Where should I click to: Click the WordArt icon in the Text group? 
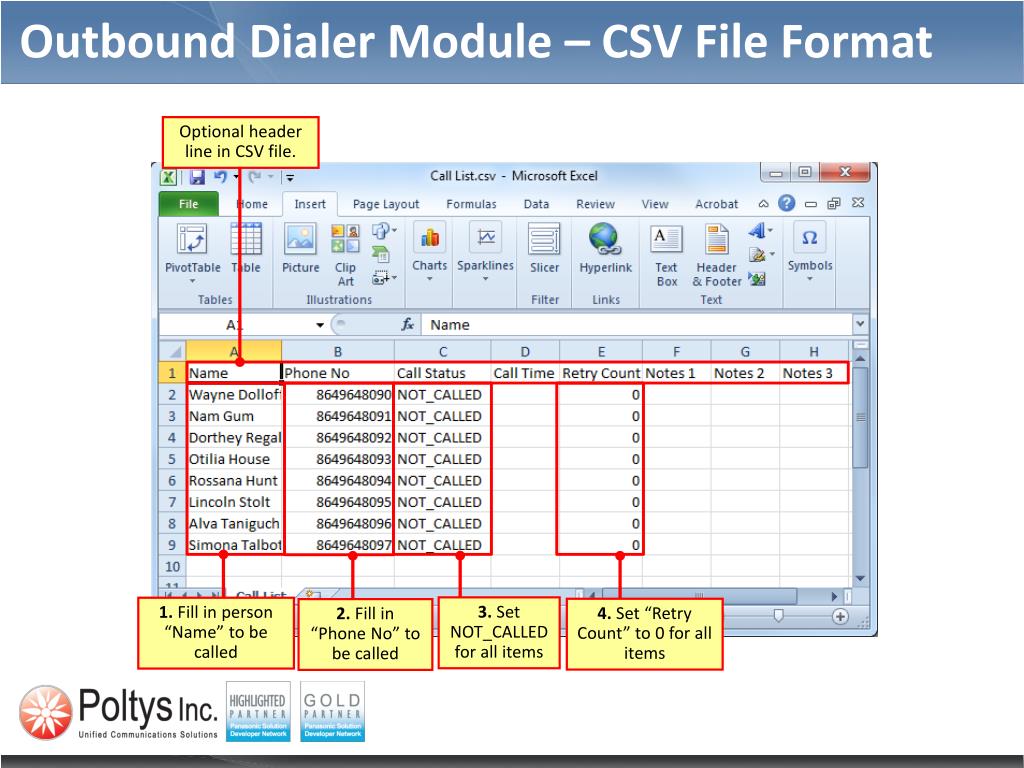tap(758, 231)
